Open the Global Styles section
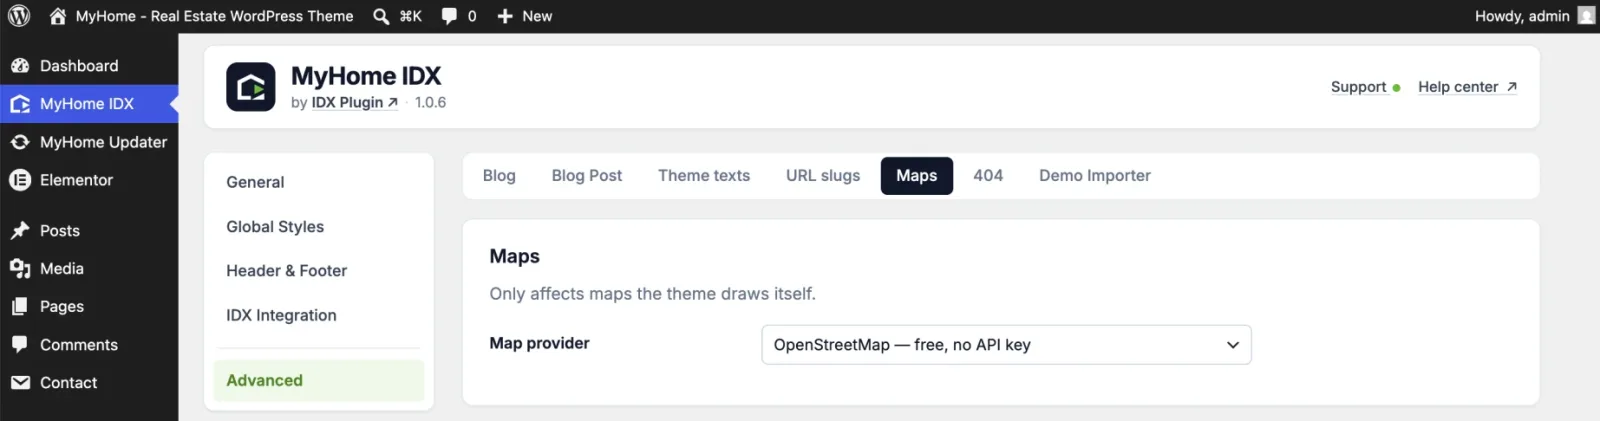 319,227
